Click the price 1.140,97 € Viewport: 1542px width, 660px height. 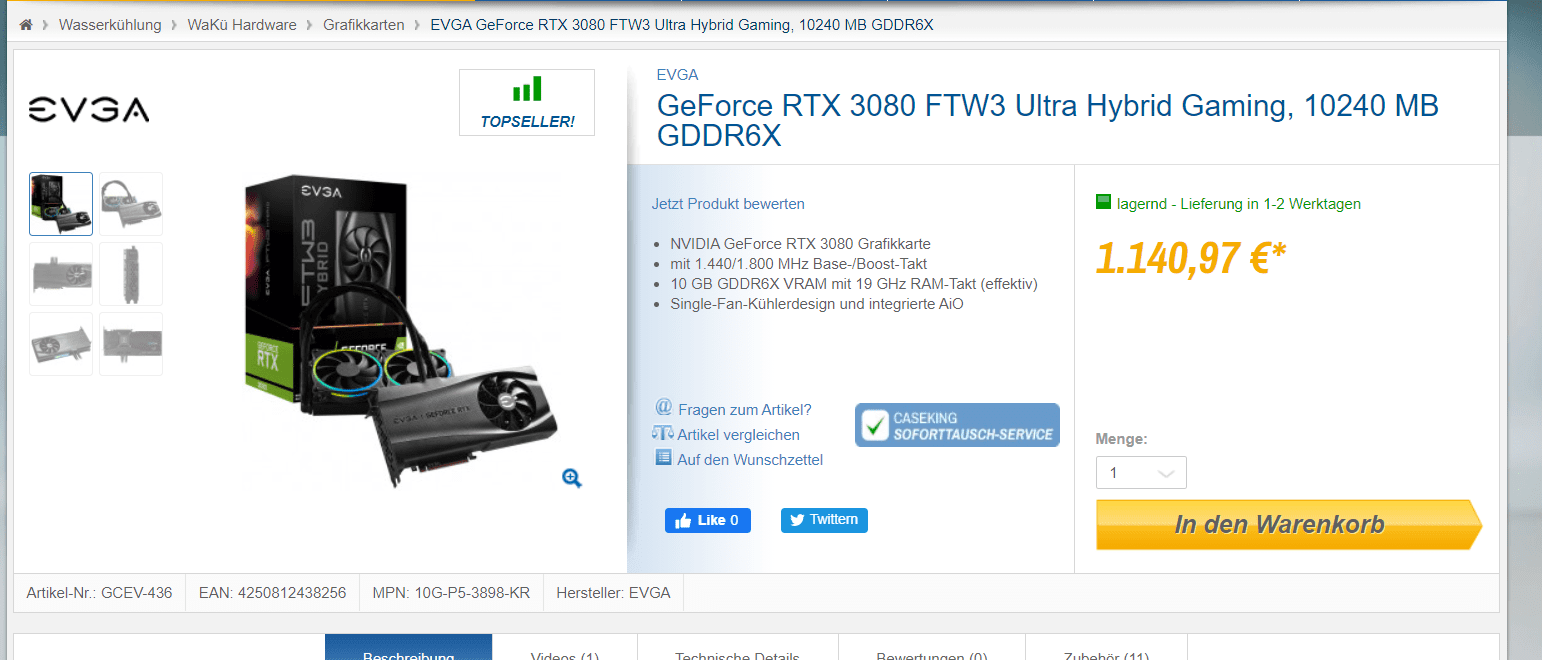(1190, 258)
